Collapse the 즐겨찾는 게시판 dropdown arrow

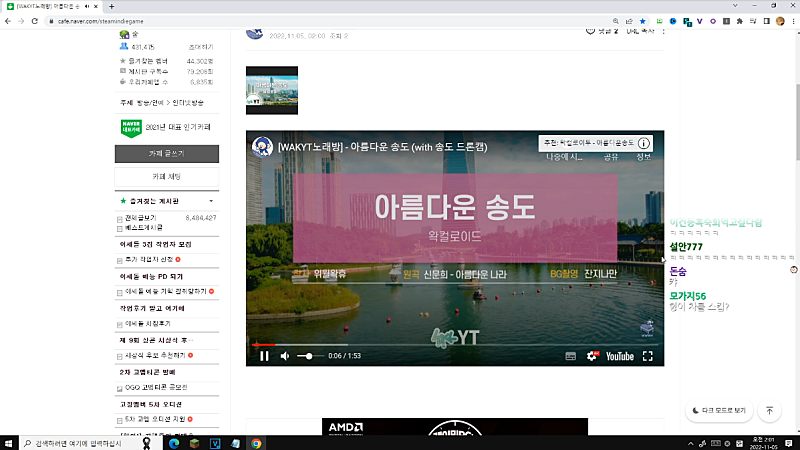pyautogui.click(x=213, y=201)
